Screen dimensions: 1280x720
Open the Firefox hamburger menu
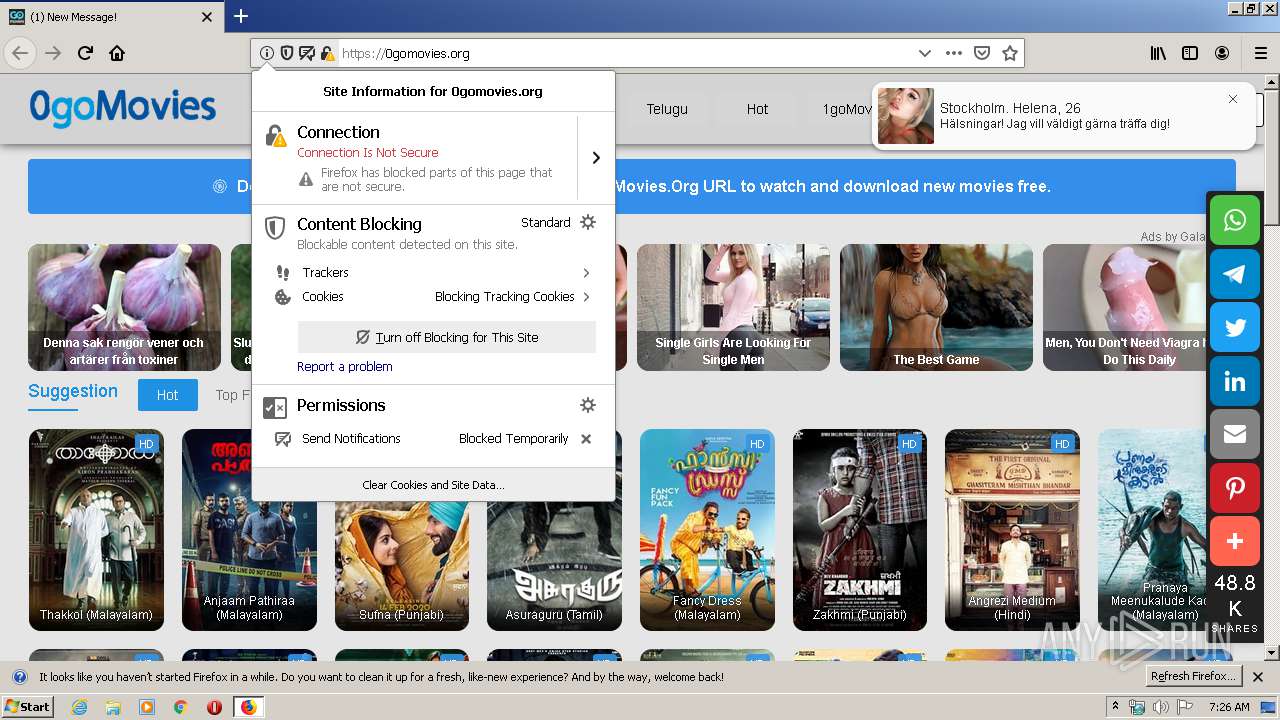[1261, 53]
